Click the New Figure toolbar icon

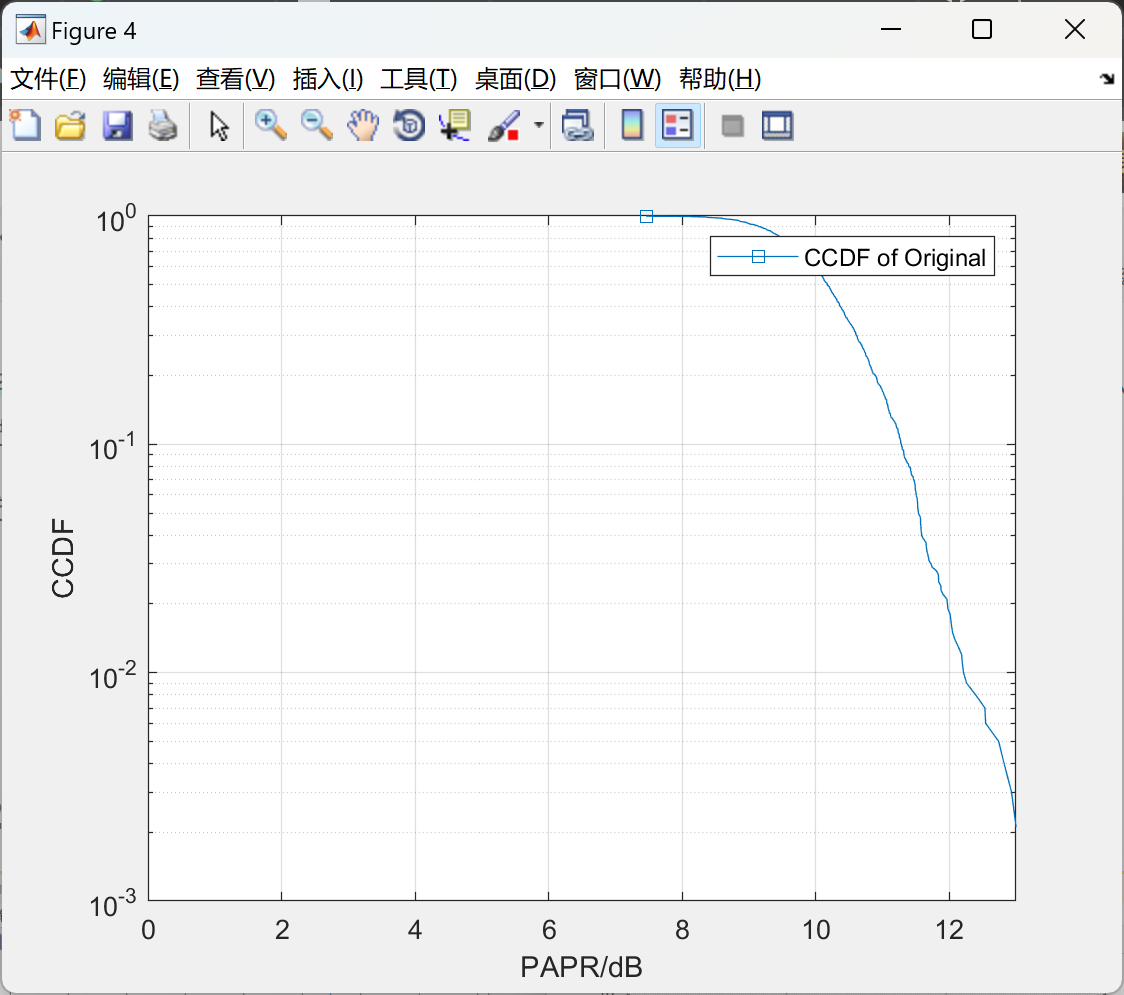point(26,125)
